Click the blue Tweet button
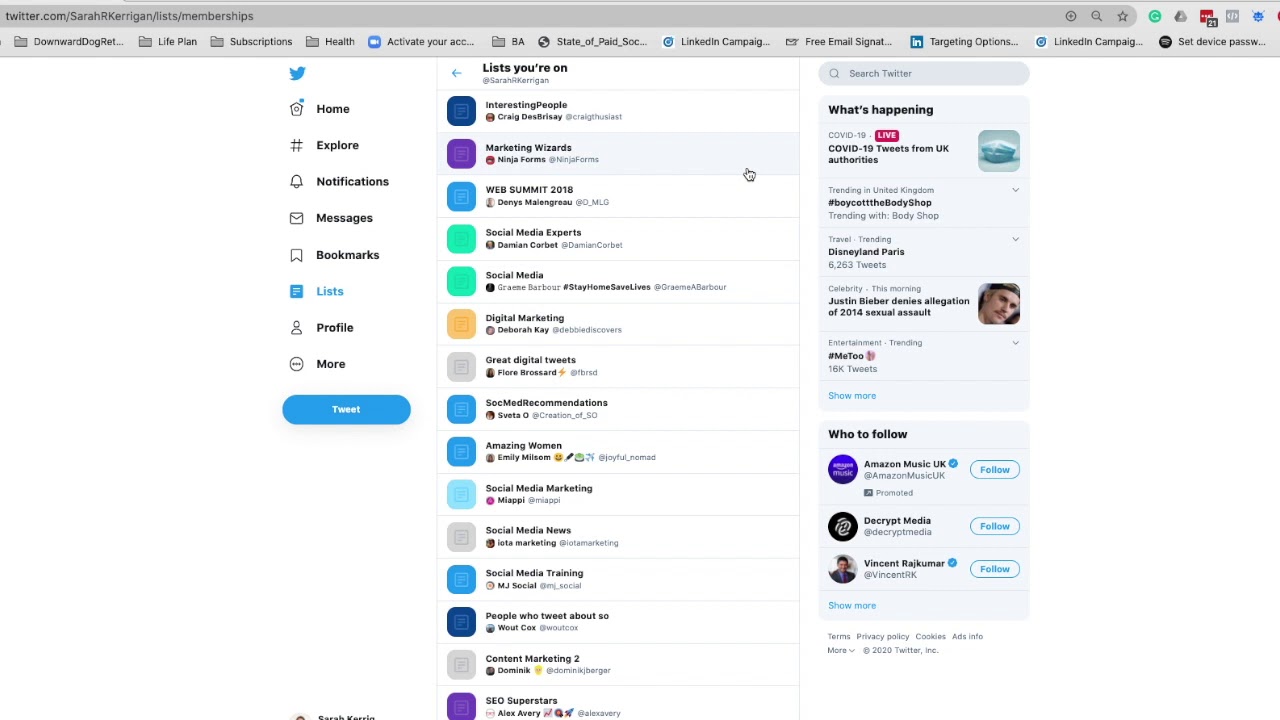This screenshot has height=720, width=1280. 346,409
